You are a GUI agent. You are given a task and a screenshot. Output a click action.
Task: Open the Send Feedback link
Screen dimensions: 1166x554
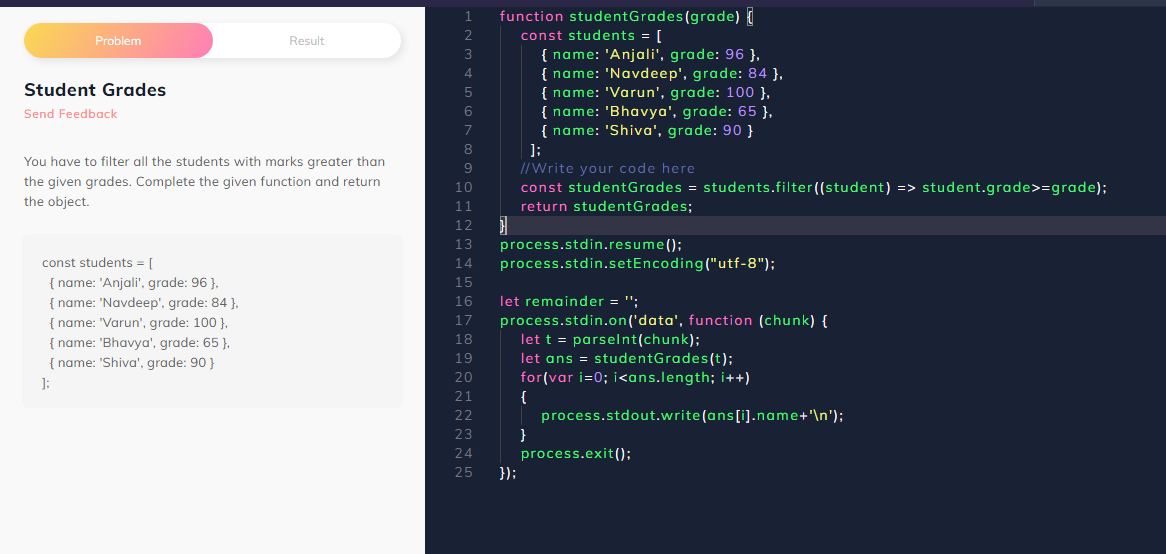pyautogui.click(x=71, y=114)
